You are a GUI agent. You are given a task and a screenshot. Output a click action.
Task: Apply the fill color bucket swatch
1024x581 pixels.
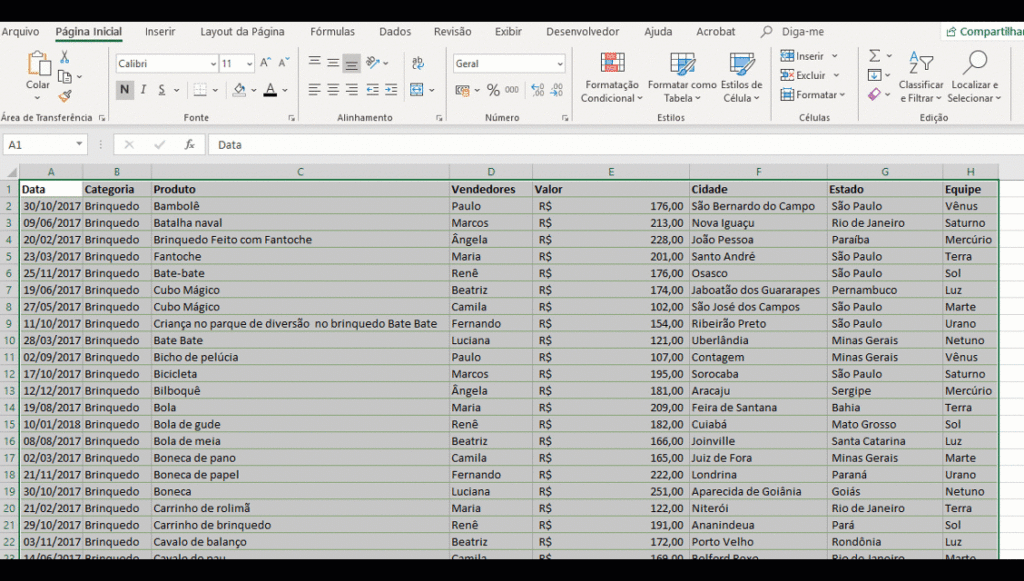[x=239, y=90]
